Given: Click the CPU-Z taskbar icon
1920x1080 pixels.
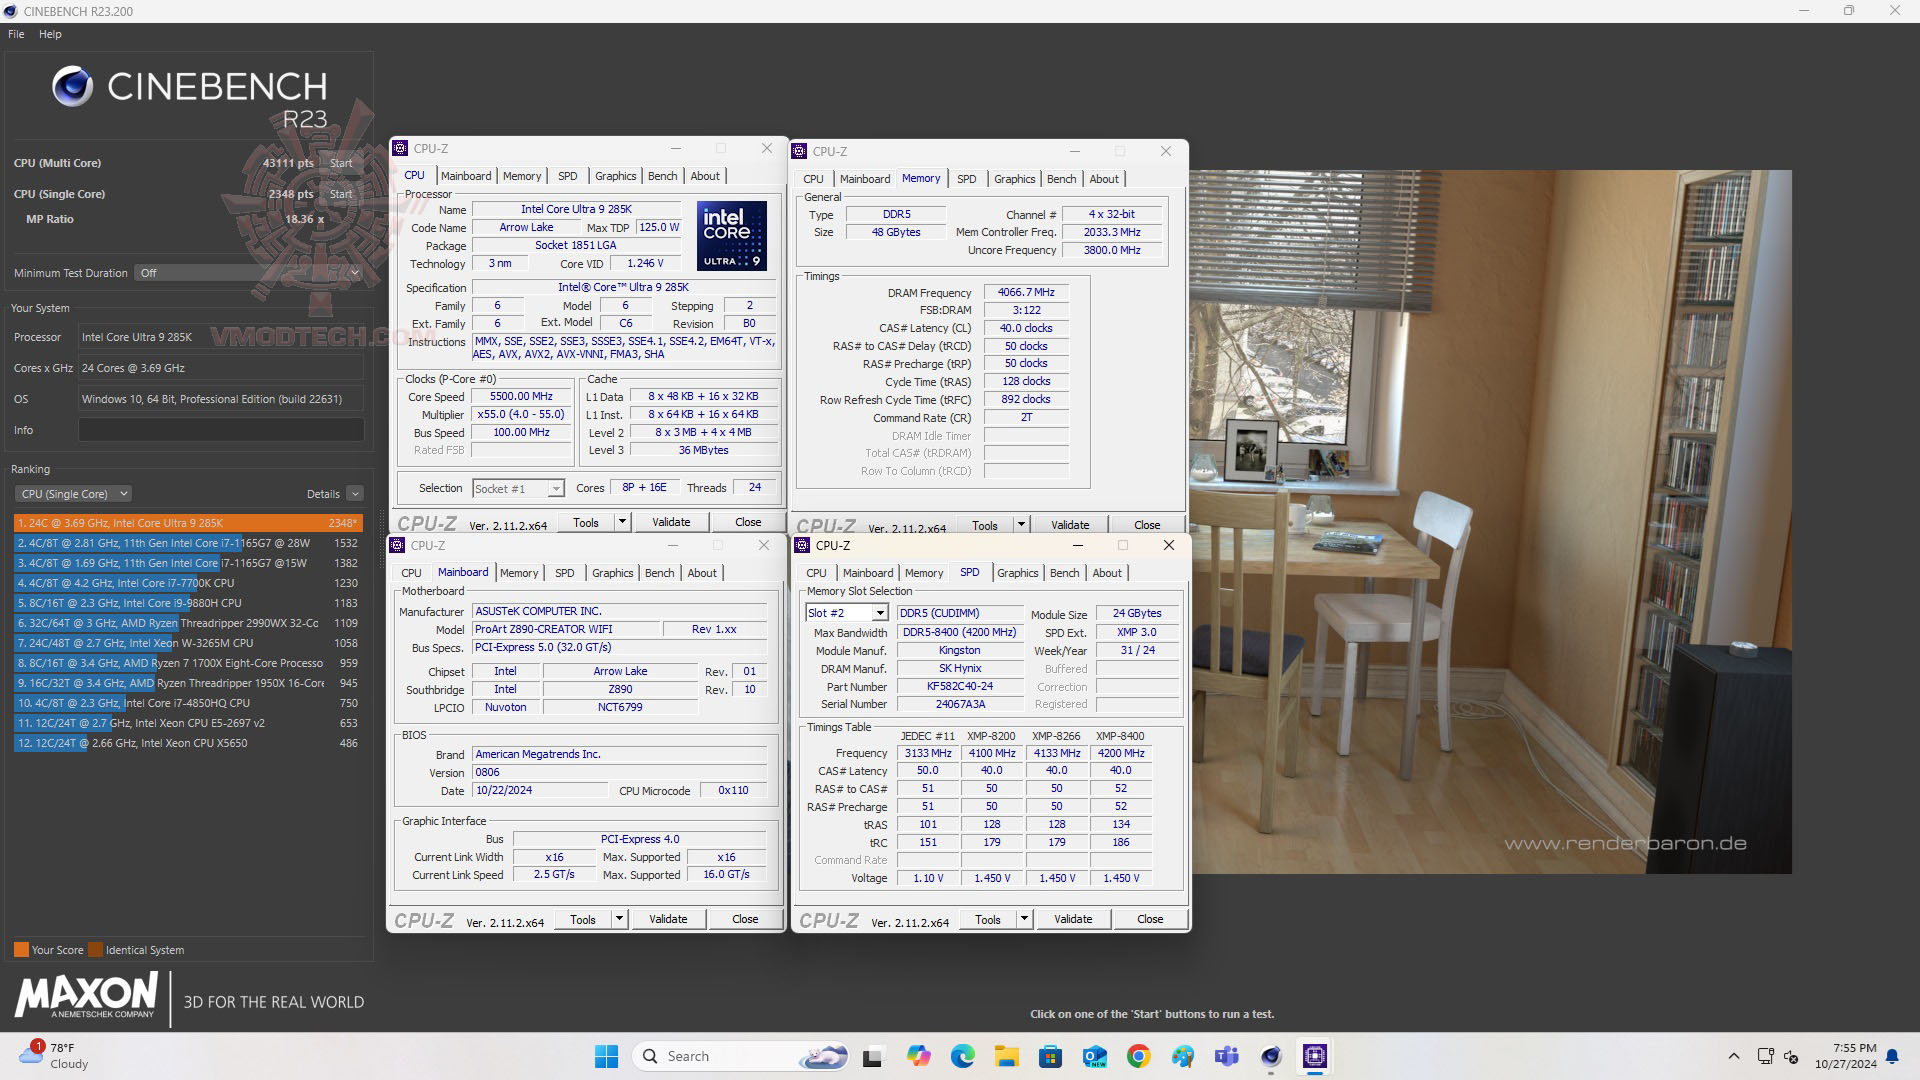Looking at the screenshot, I should [x=1314, y=1056].
